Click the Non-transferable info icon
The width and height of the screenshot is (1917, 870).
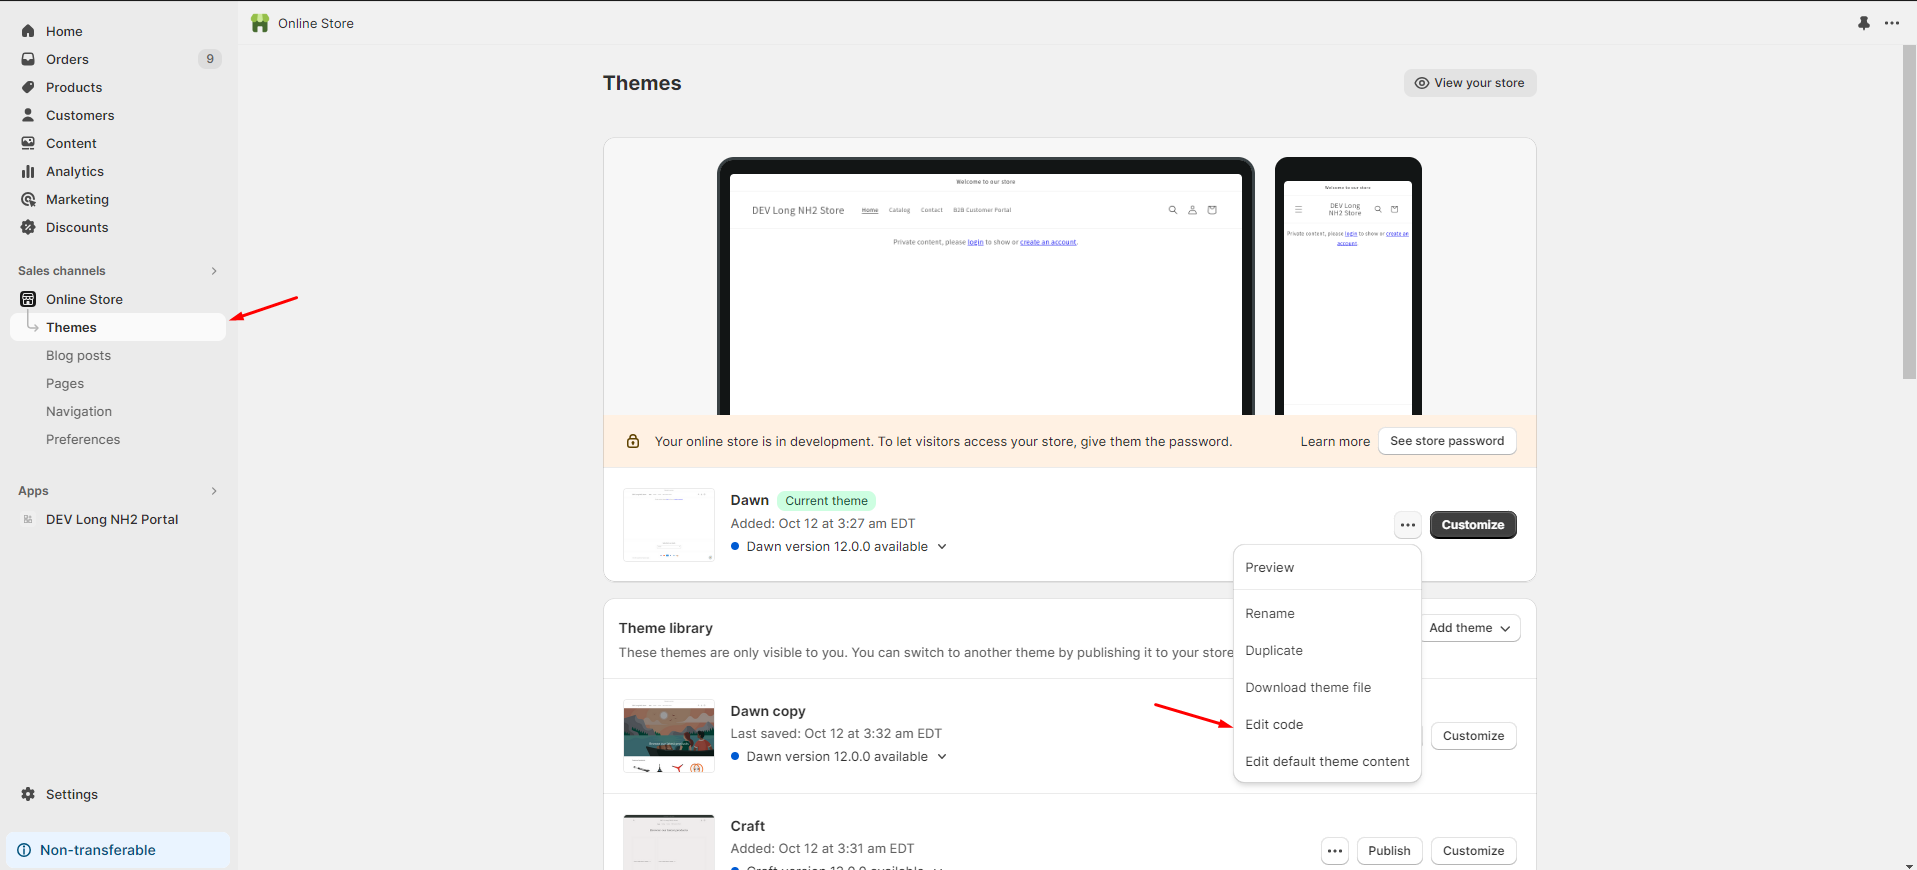[x=24, y=850]
